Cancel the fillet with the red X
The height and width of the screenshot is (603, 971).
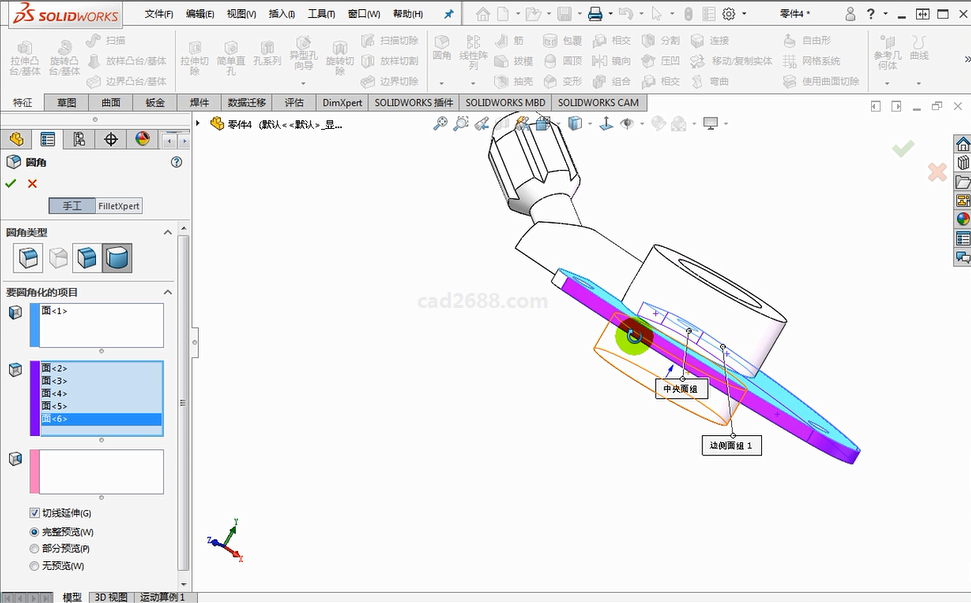pyautogui.click(x=32, y=183)
